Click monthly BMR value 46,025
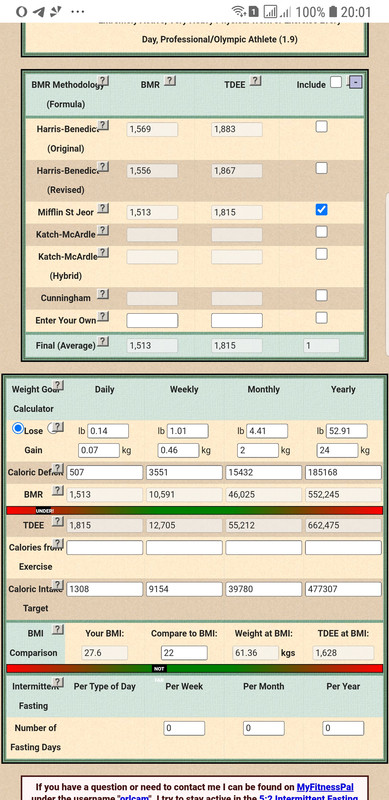Screen dimensions: 389x800 [264, 494]
